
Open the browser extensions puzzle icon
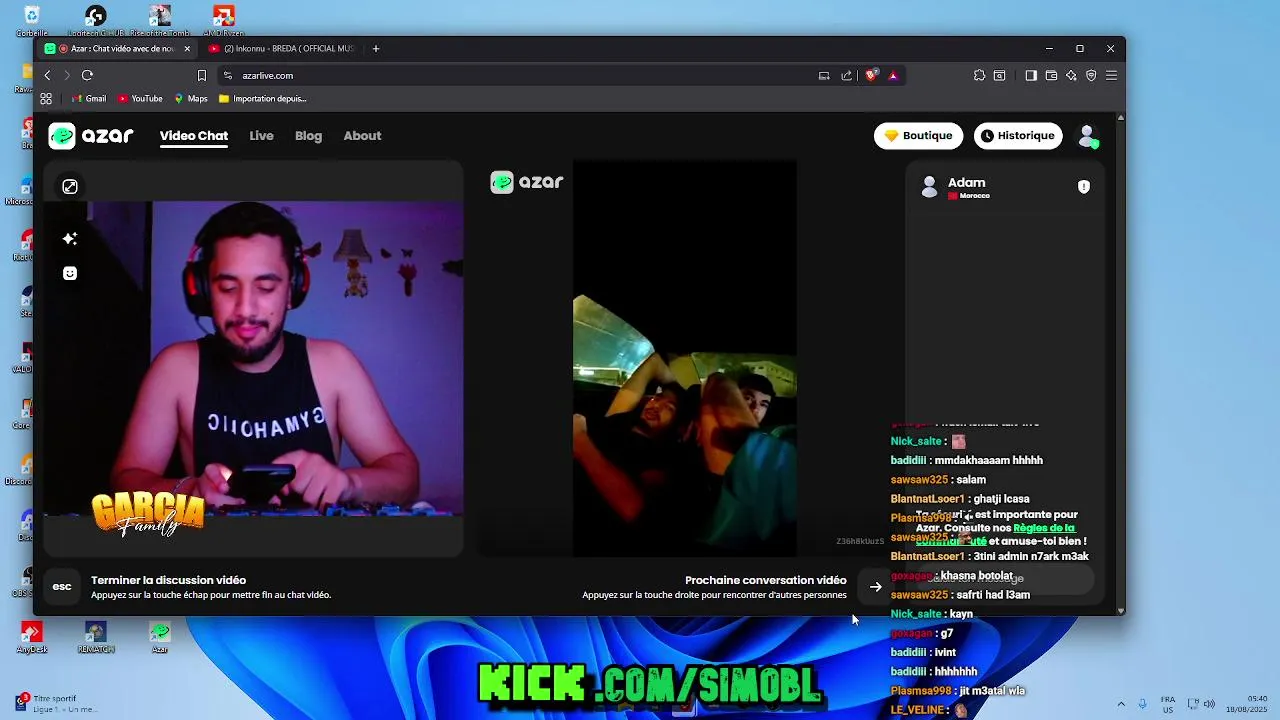(979, 75)
